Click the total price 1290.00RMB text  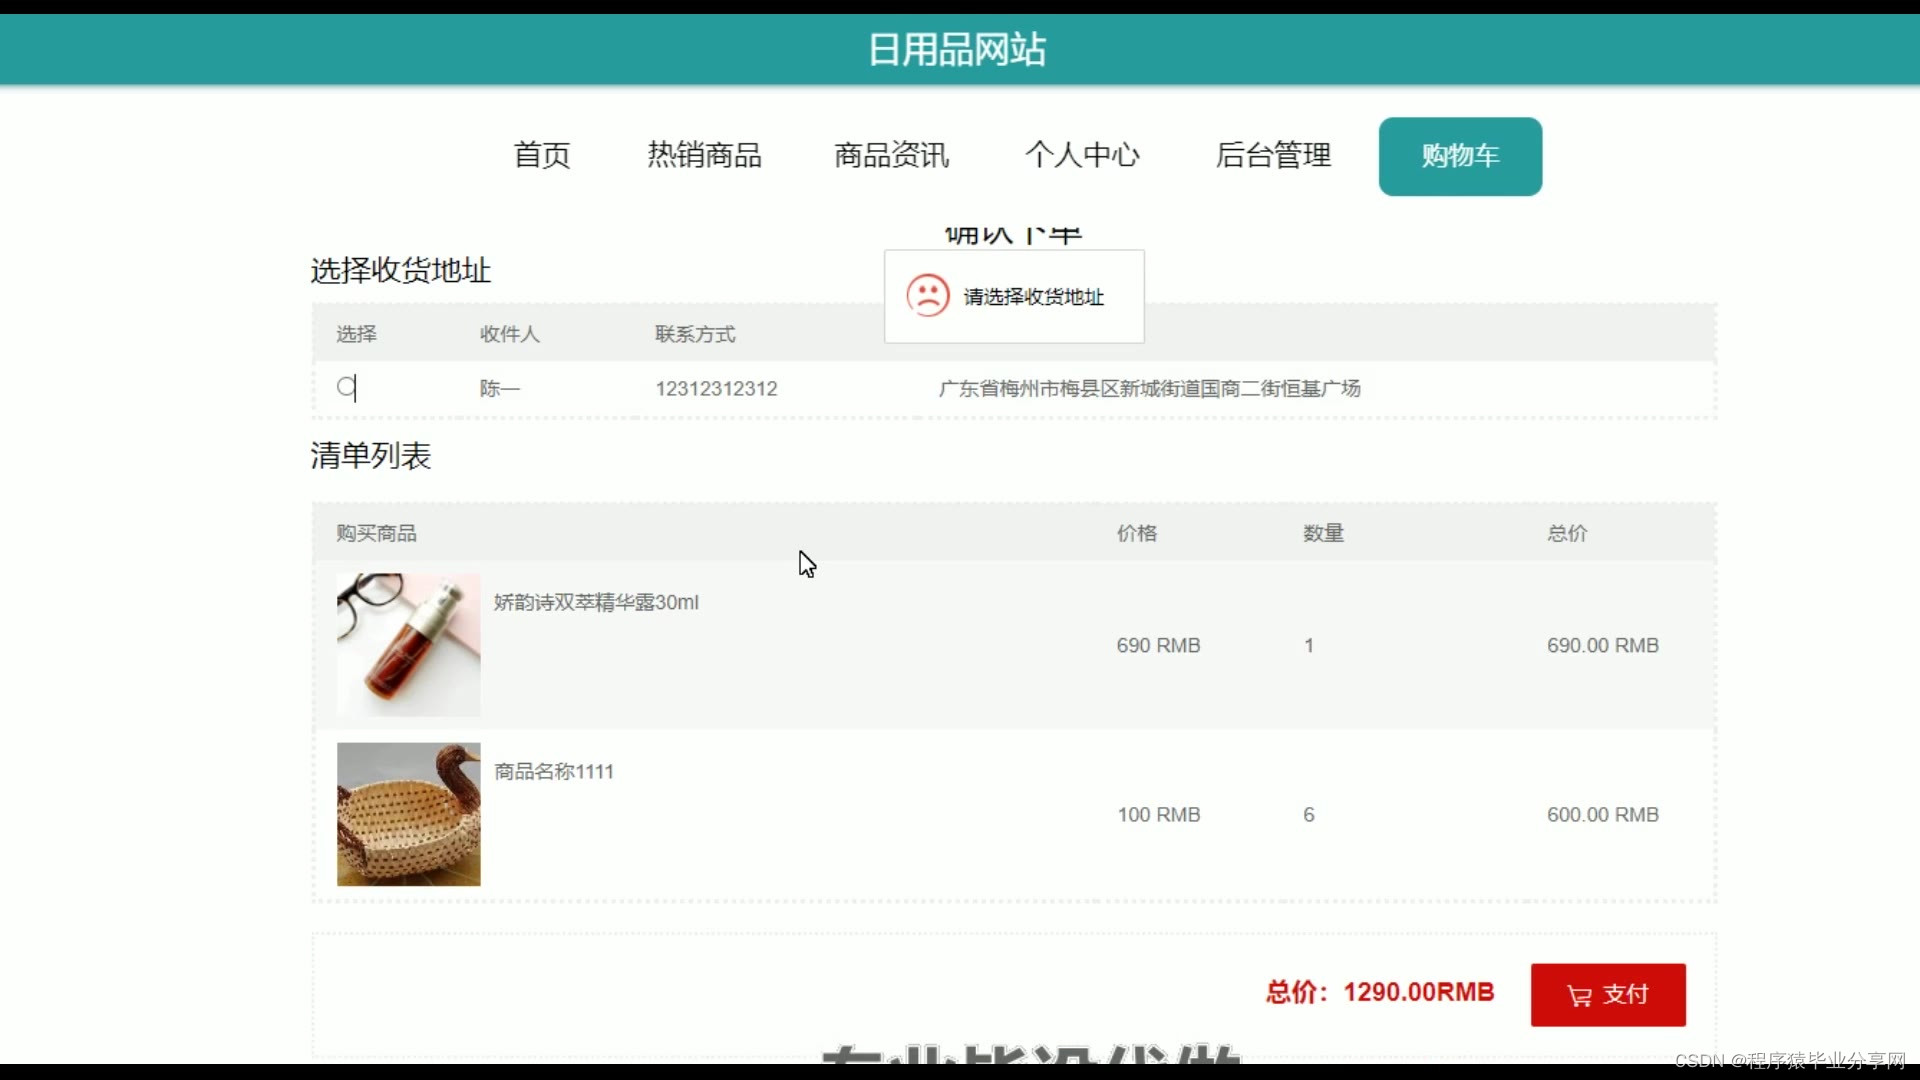pyautogui.click(x=1418, y=992)
